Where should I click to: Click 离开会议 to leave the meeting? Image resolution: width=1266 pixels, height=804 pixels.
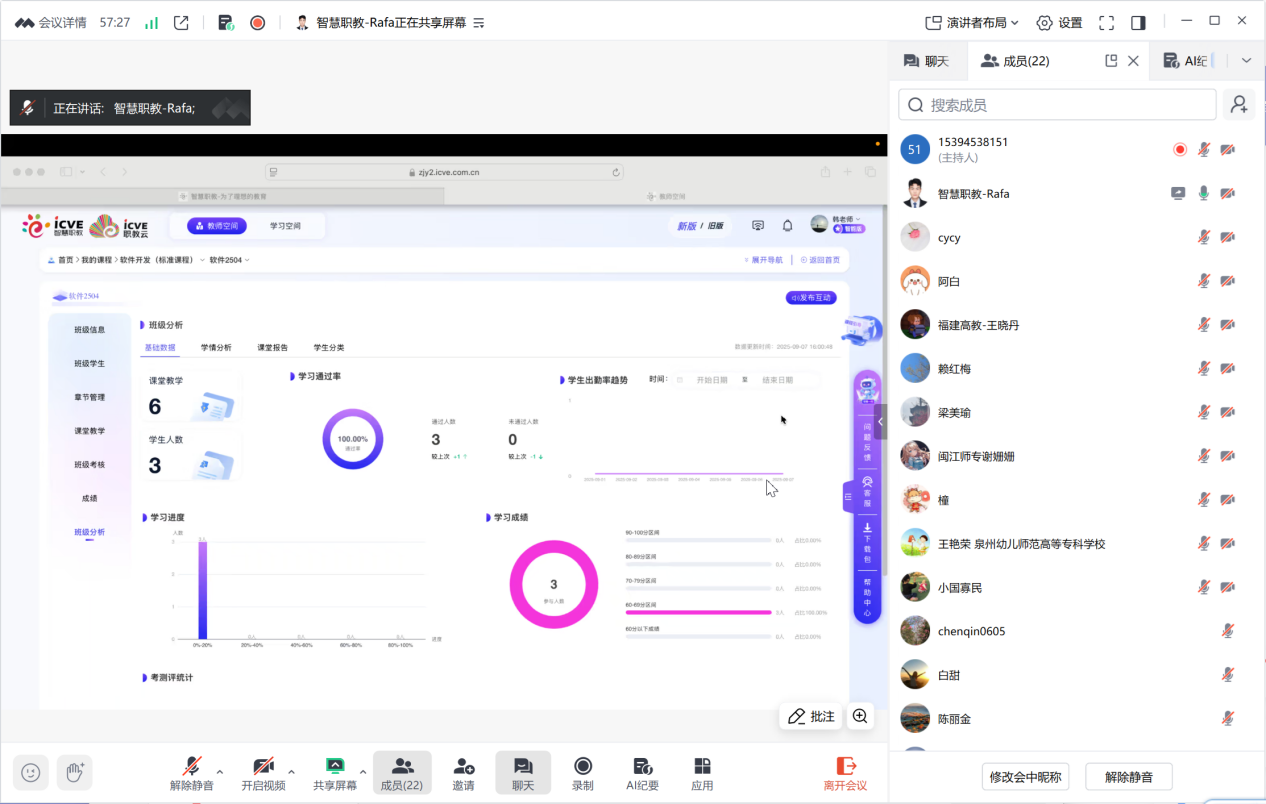845,773
